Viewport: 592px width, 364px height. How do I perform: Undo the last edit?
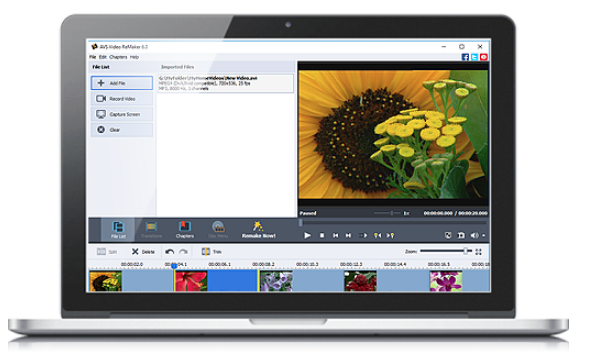click(170, 251)
